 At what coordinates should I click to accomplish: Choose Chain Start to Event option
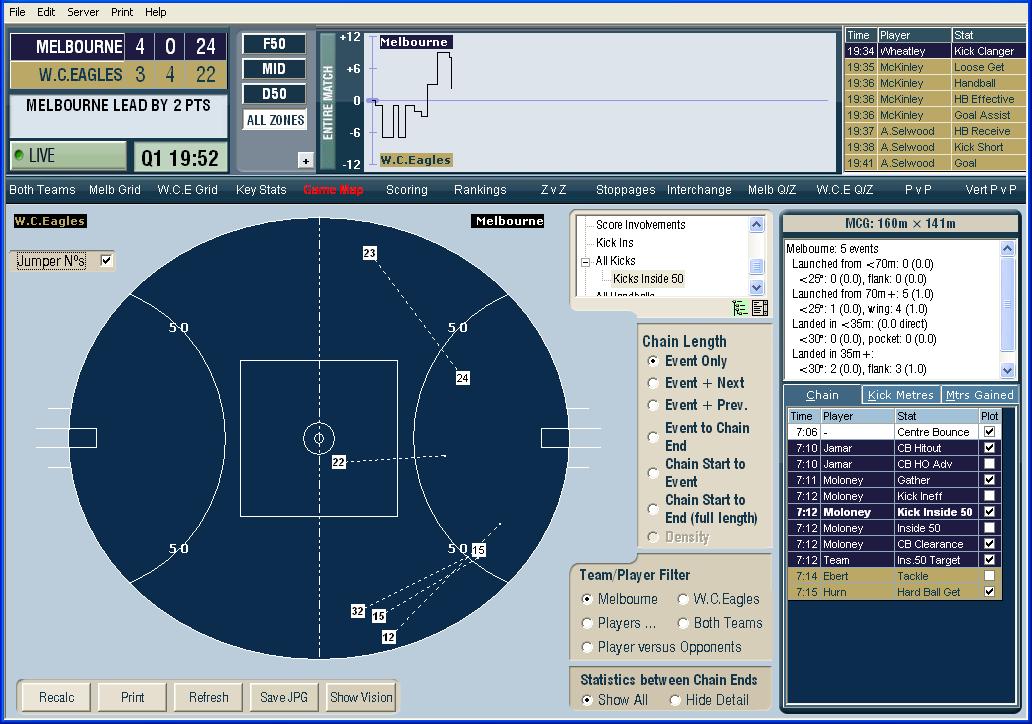(653, 473)
